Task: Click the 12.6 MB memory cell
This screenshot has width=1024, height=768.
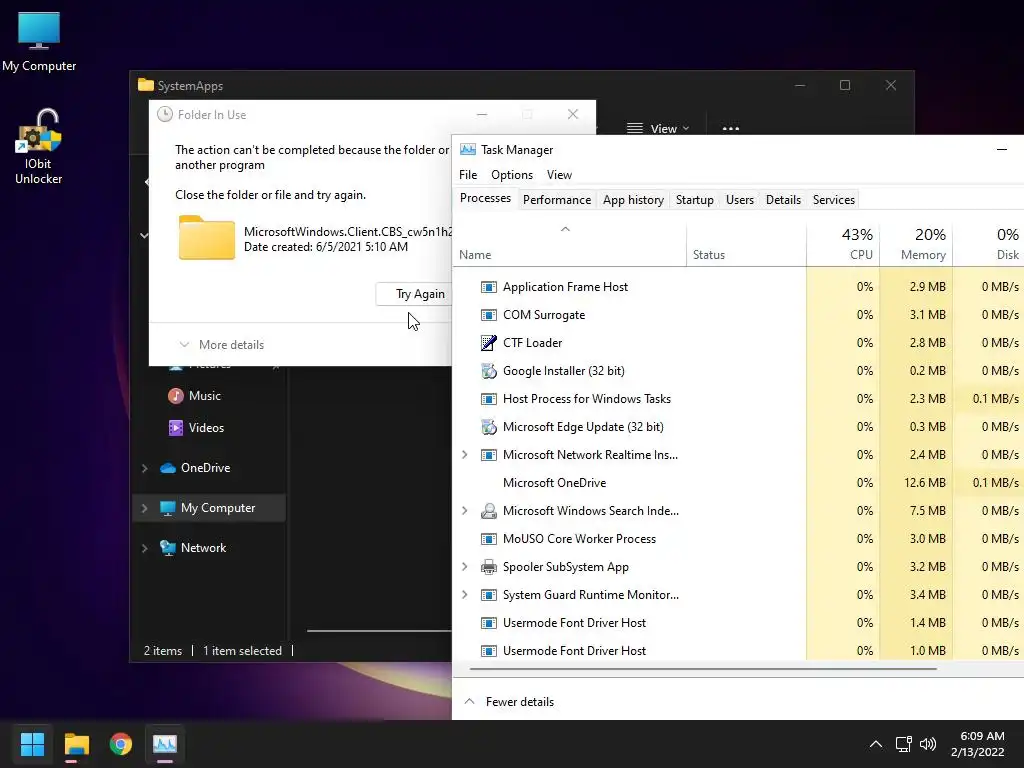Action: pyautogui.click(x=916, y=483)
